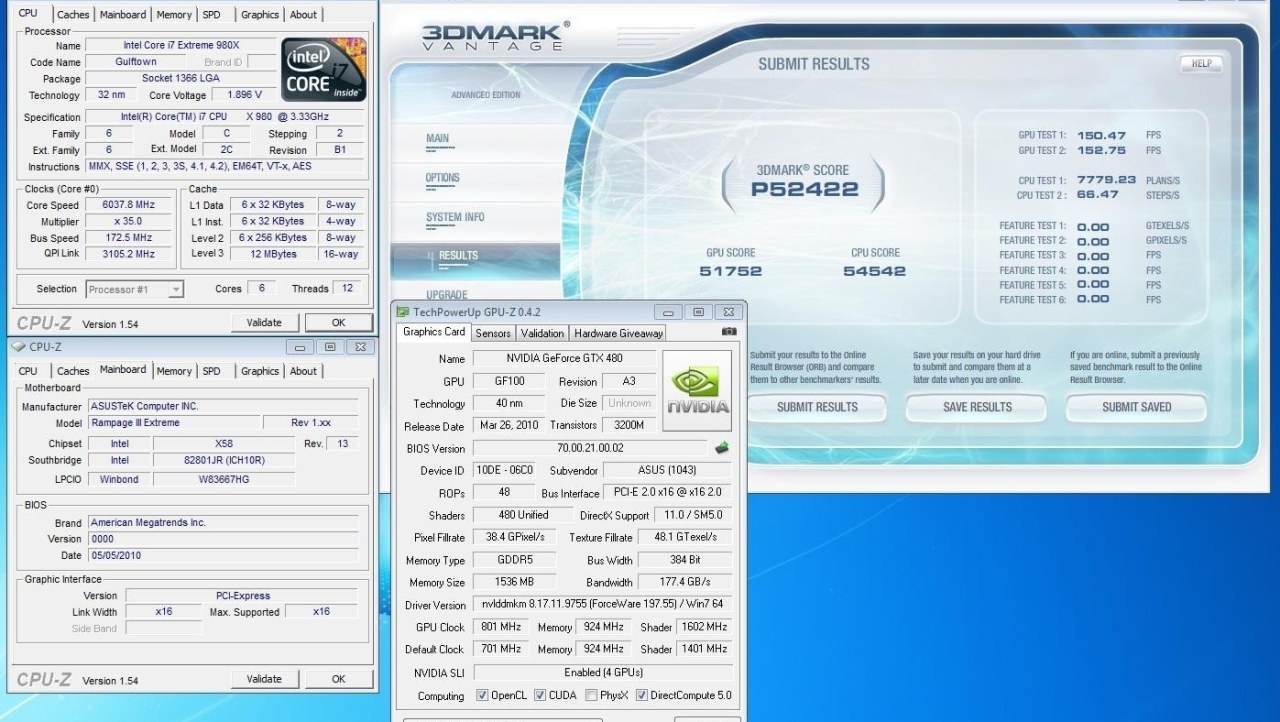1280x722 pixels.
Task: Minimize the GPU-Z window
Action: tap(670, 312)
